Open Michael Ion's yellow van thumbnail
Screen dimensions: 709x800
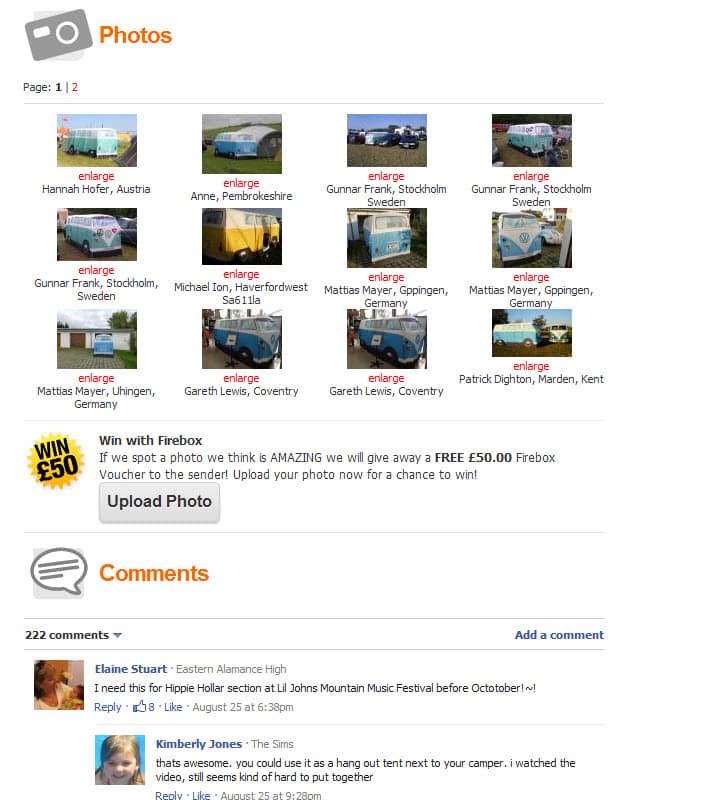tap(242, 236)
